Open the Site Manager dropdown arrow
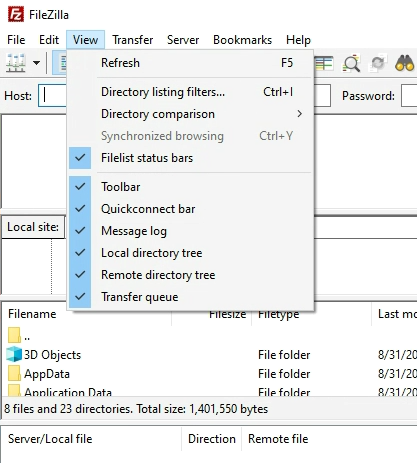The image size is (417, 463). point(36,63)
